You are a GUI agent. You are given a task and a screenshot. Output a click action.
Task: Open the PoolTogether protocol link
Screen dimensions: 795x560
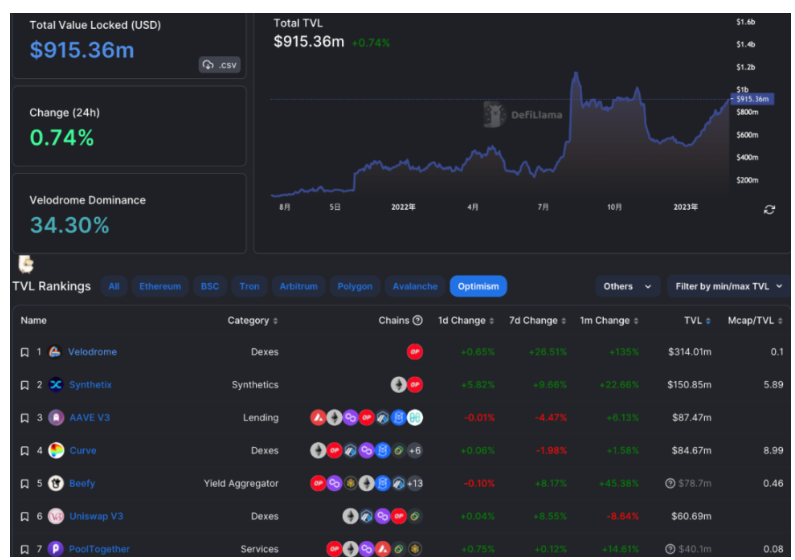point(99,549)
